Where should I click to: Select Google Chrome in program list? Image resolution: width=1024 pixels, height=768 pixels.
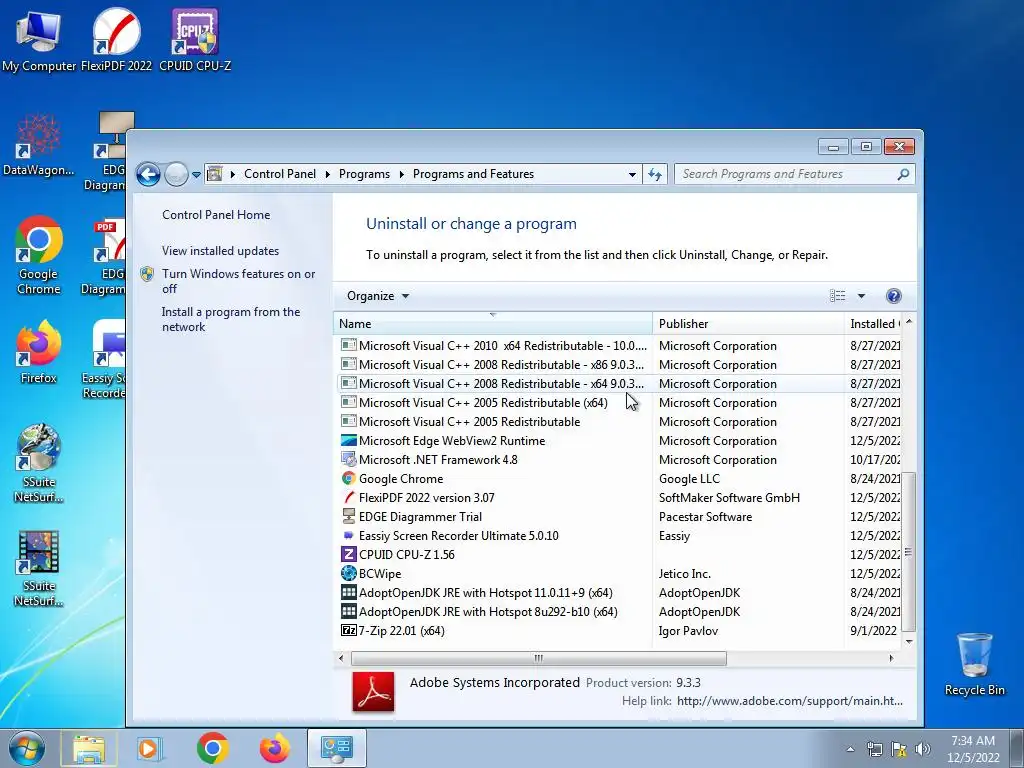pos(618,479)
